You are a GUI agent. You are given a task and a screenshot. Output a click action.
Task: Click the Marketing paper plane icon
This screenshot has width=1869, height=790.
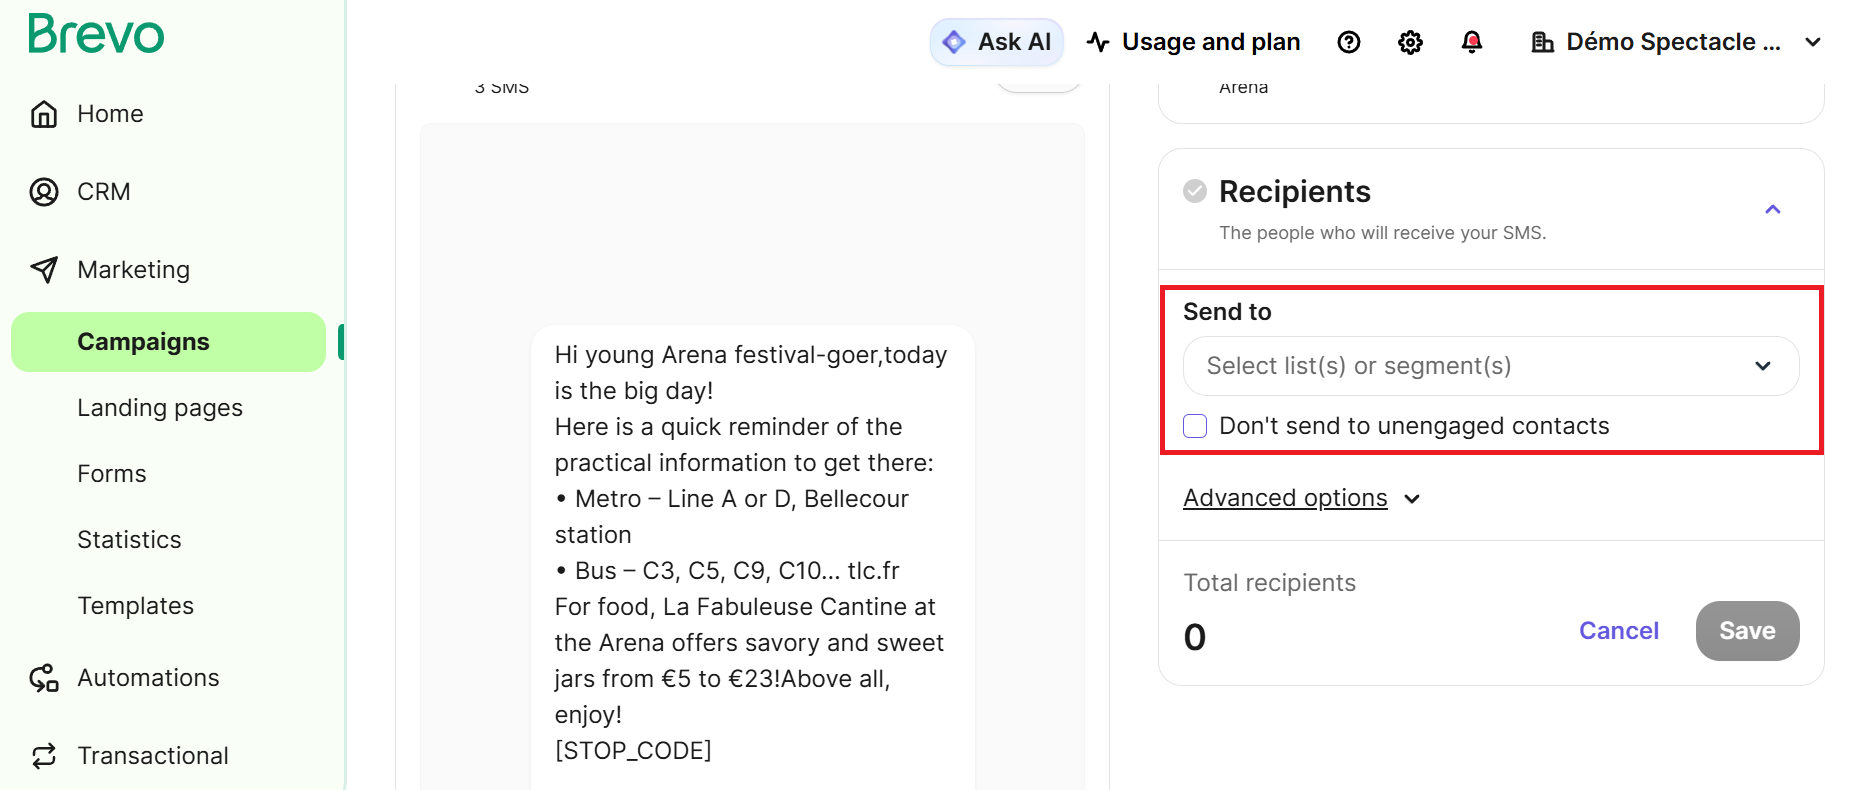click(x=44, y=270)
